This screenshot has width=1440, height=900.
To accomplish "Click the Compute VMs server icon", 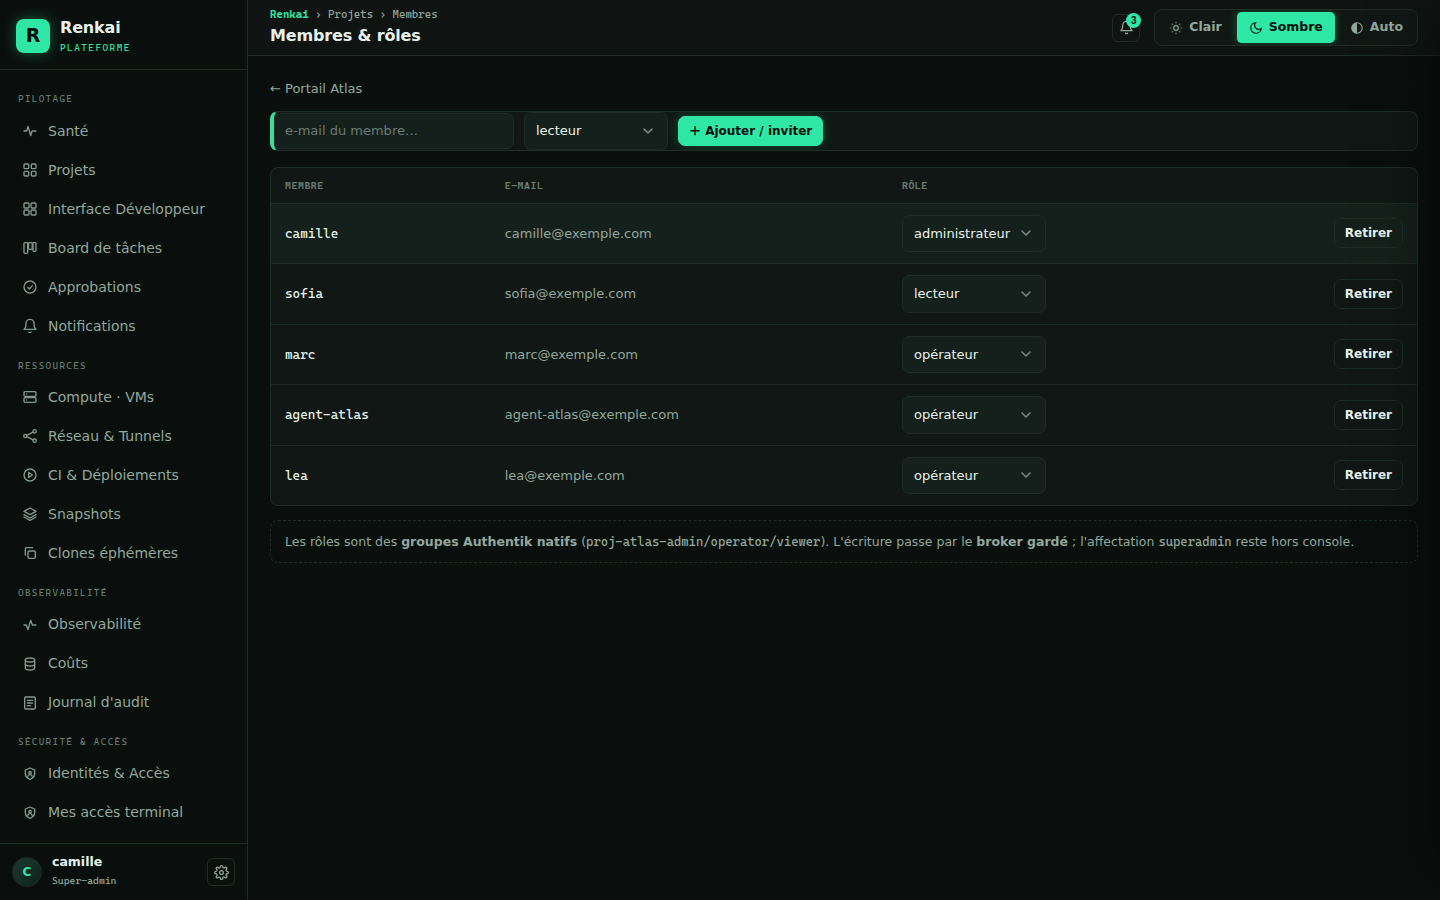I will [x=30, y=397].
